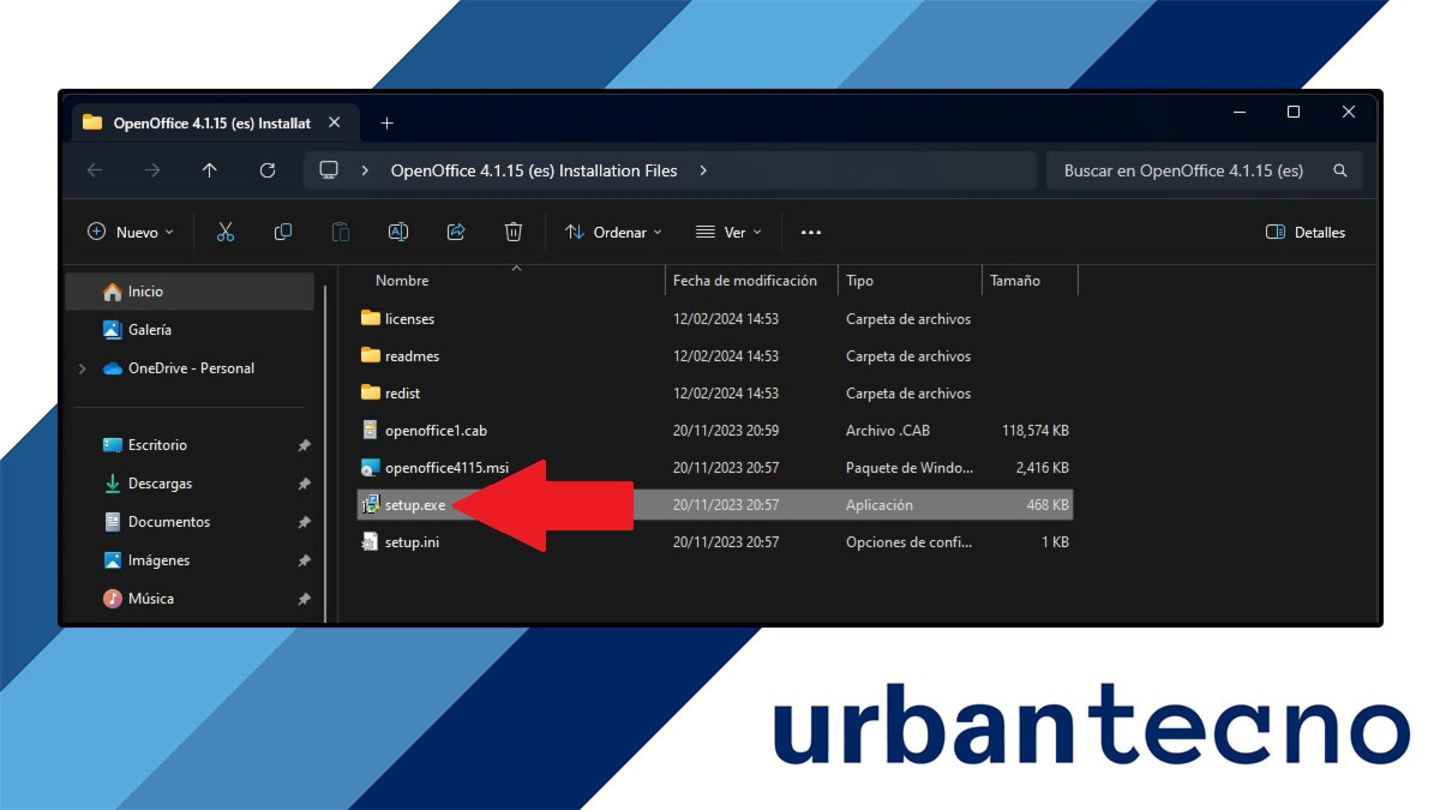Open Inicio in the navigation pane
1440x810 pixels.
190,291
